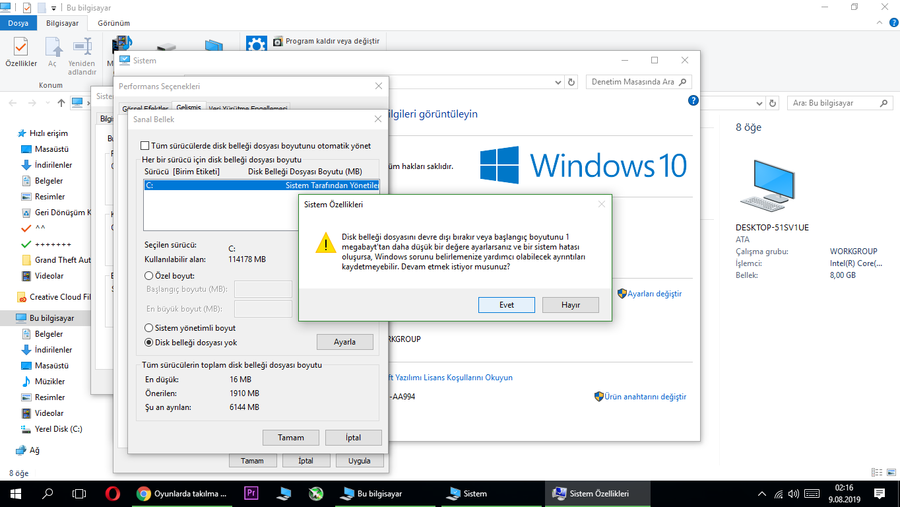This screenshot has width=900, height=507.
Task: Open Adobe Premiere Pro from taskbar
Action: click(x=251, y=493)
